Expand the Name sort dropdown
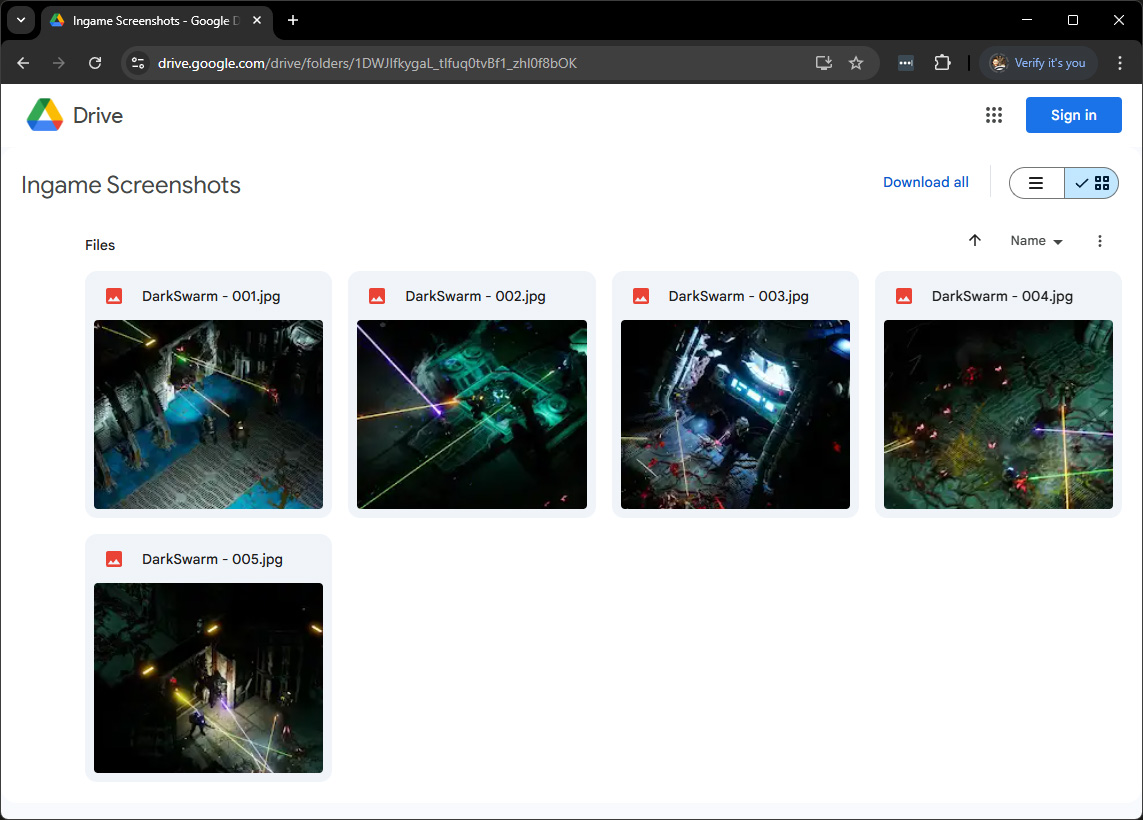The width and height of the screenshot is (1143, 820). tap(1036, 241)
